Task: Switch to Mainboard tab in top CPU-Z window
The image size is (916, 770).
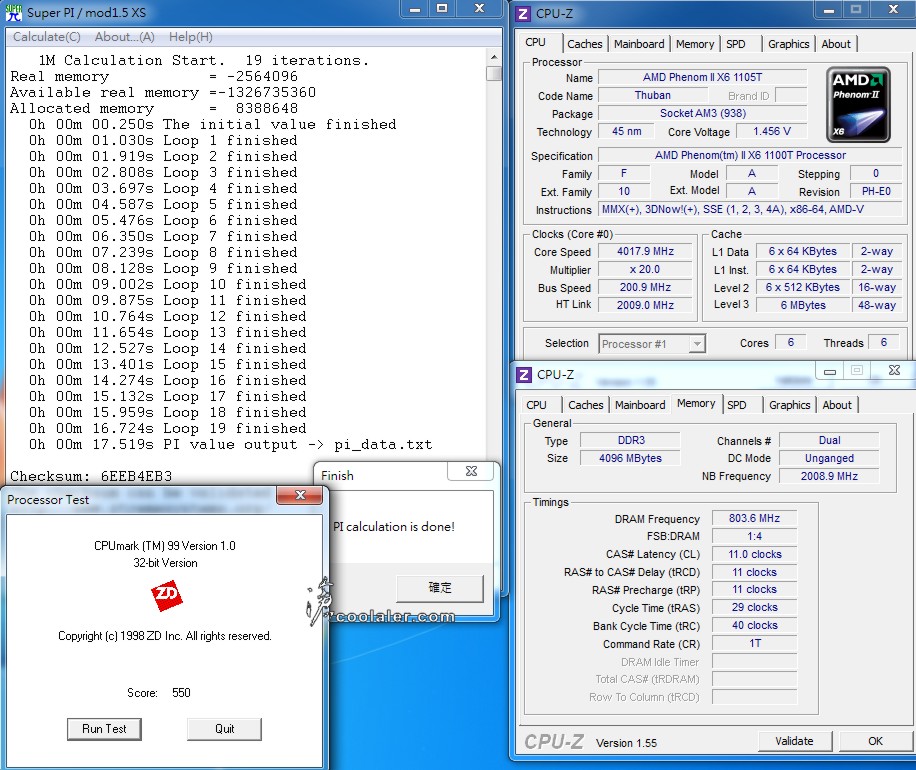Action: 639,44
